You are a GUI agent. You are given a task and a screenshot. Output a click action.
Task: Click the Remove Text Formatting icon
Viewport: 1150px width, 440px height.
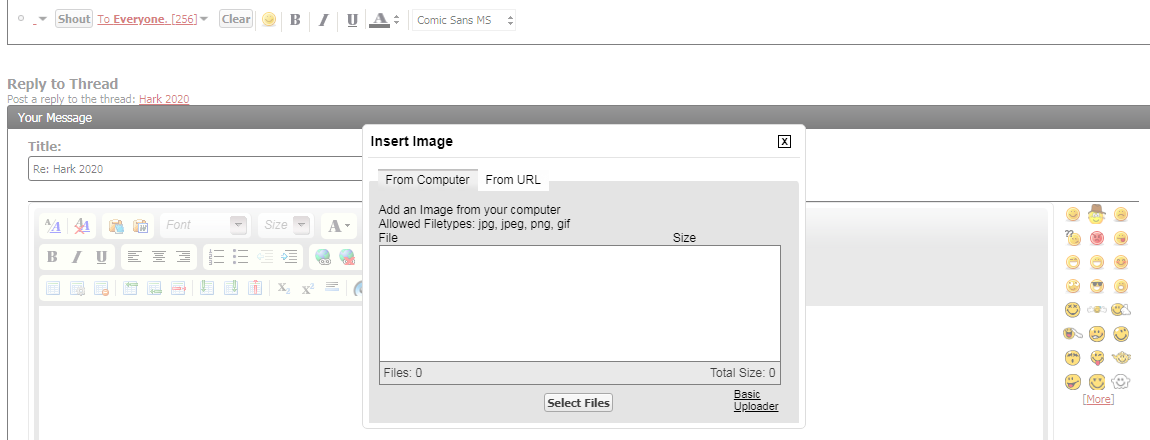pyautogui.click(x=83, y=226)
